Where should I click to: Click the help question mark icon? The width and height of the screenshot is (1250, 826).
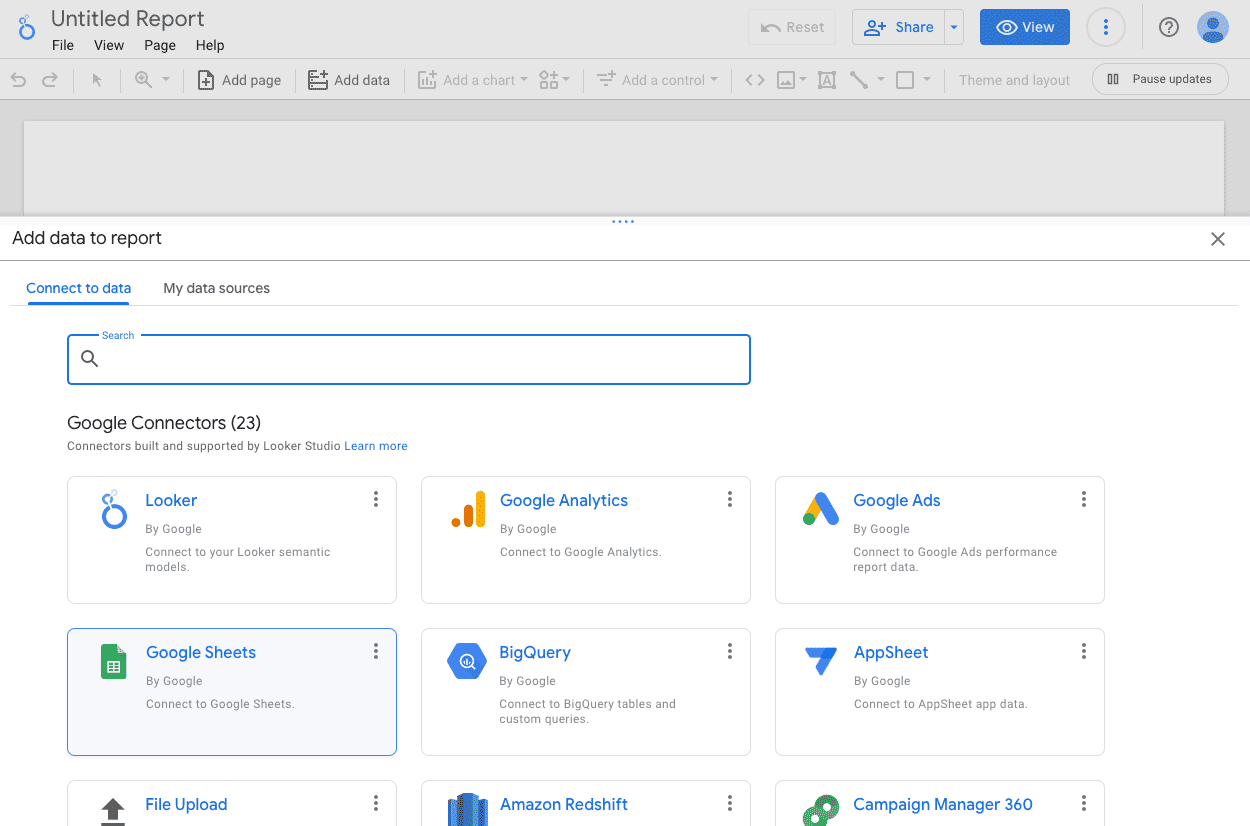pos(1169,27)
